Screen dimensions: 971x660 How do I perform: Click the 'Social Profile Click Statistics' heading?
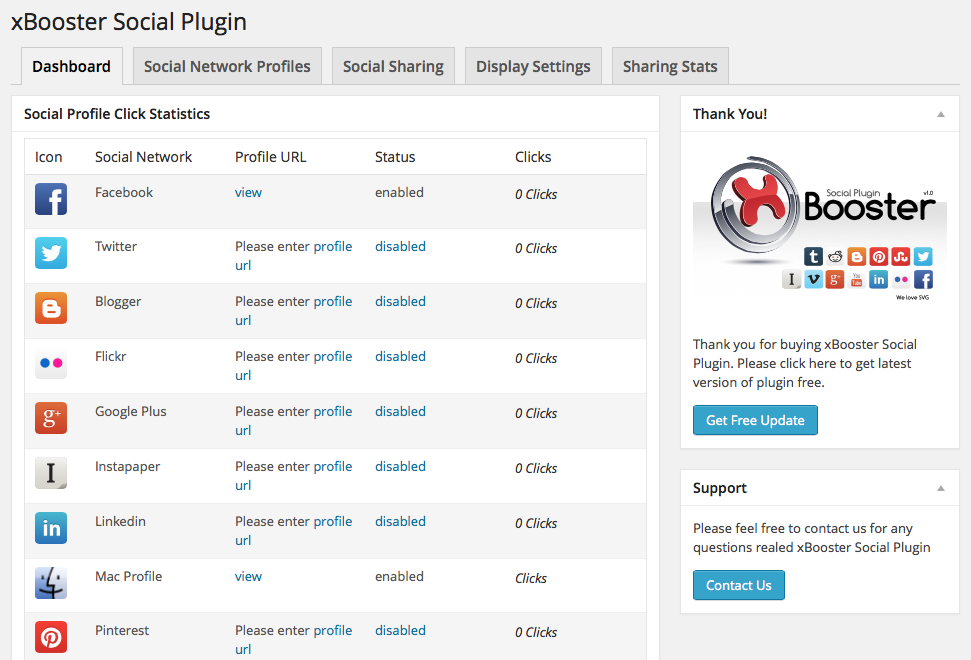(117, 114)
